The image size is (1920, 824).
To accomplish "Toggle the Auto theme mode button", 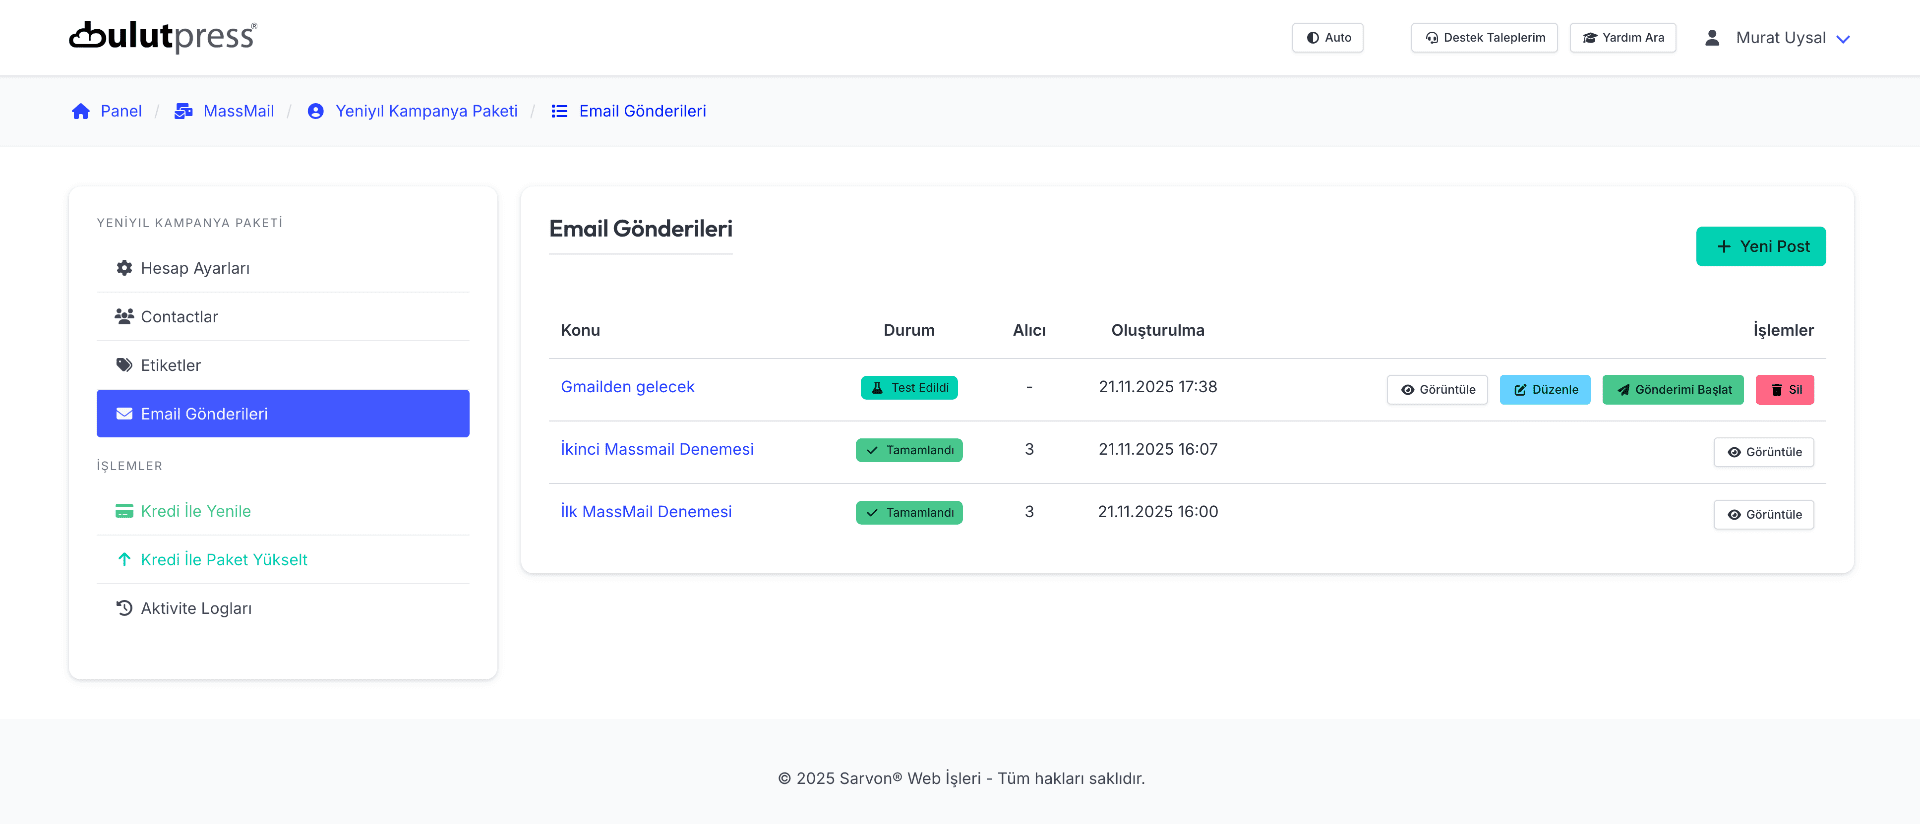I will 1327,38.
